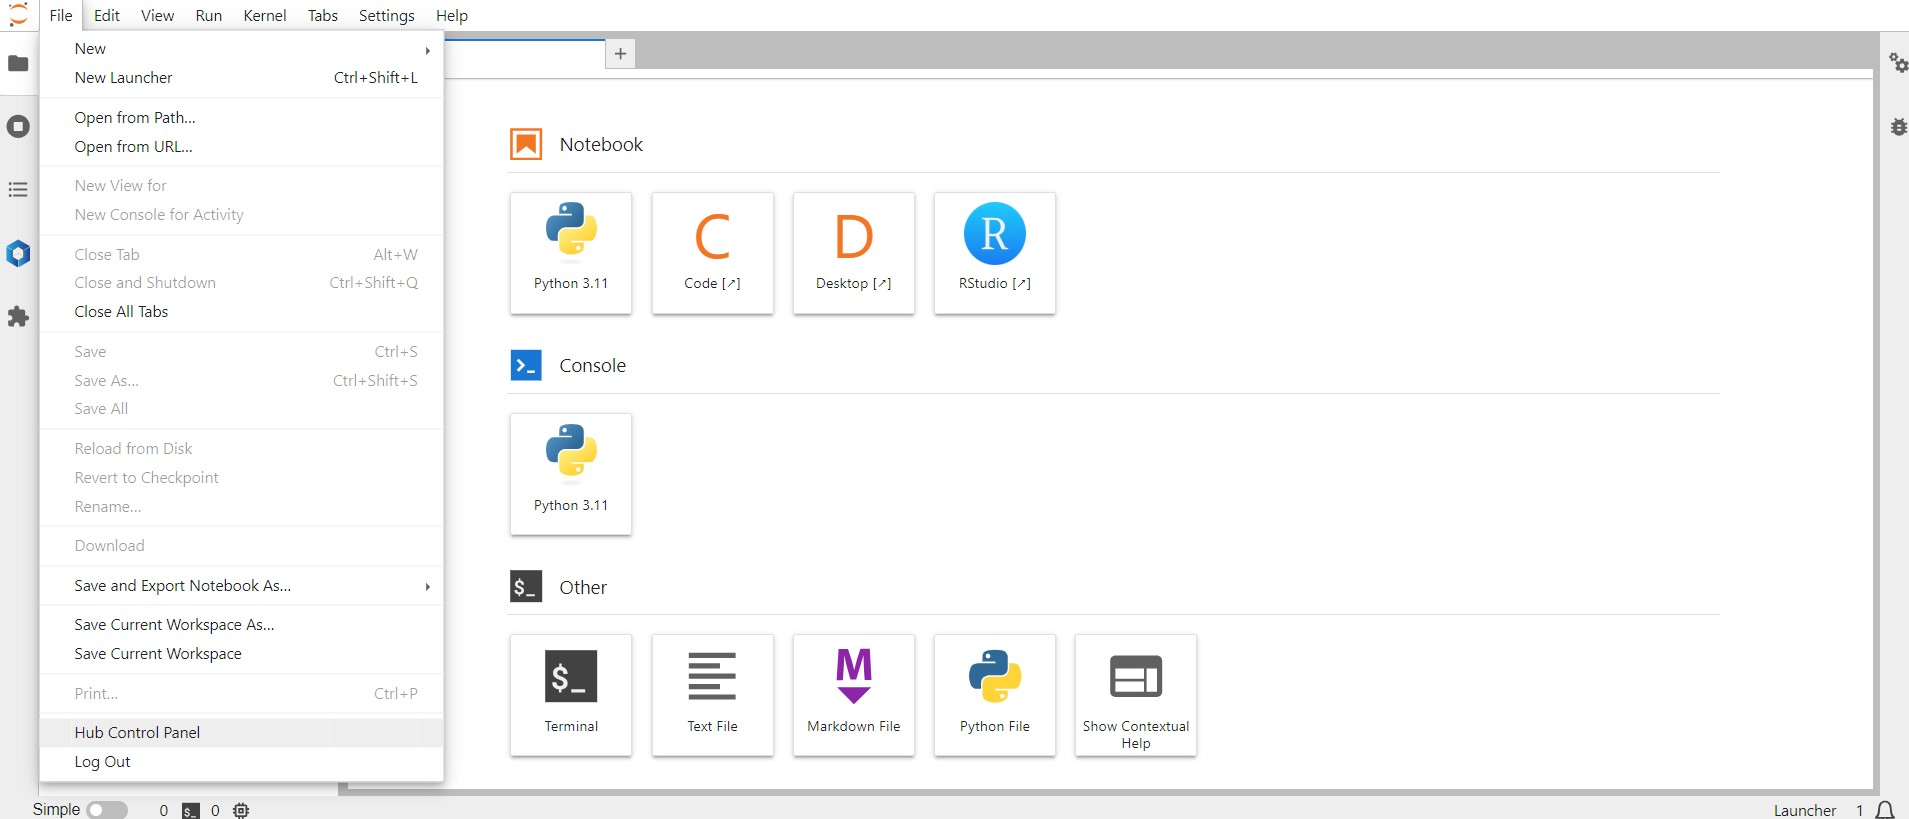Screen dimensions: 1909x819
Task: Toggle Simple interface mode switch
Action: pyautogui.click(x=107, y=810)
